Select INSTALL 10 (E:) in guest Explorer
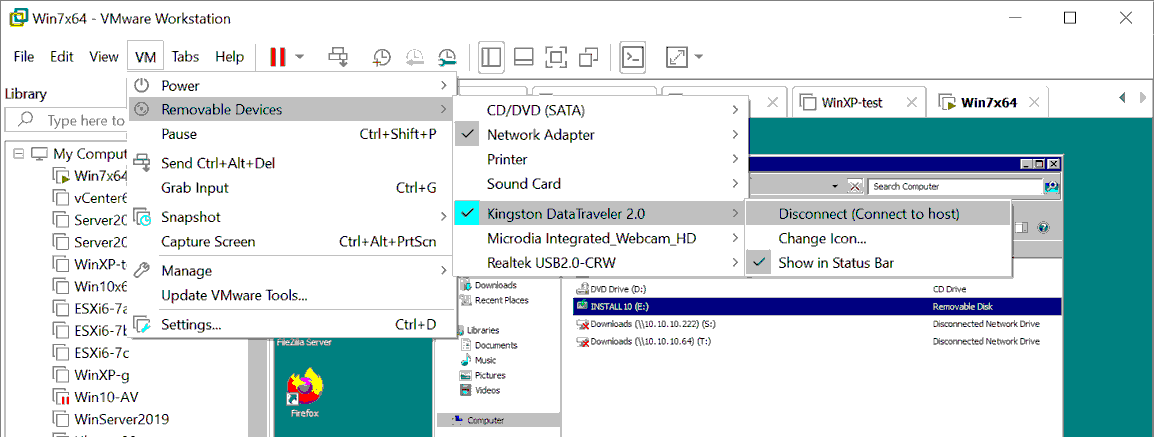The image size is (1154, 437). 816,307
